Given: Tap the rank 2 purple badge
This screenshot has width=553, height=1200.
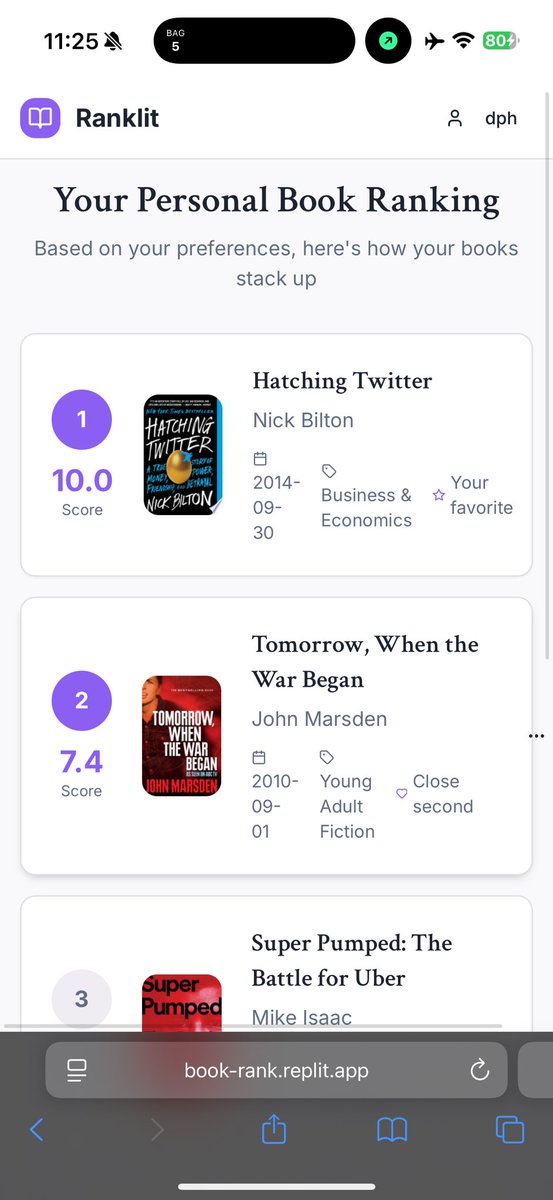Looking at the screenshot, I should [82, 701].
